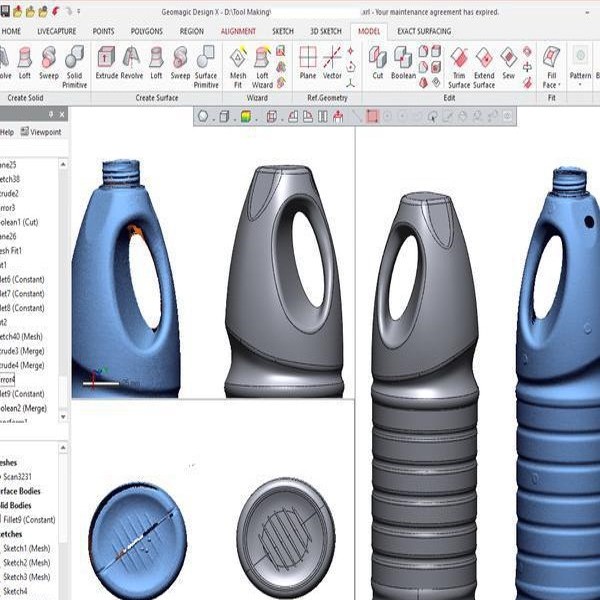The width and height of the screenshot is (600, 600).
Task: Open the Loft Wizard tool
Action: tap(262, 62)
